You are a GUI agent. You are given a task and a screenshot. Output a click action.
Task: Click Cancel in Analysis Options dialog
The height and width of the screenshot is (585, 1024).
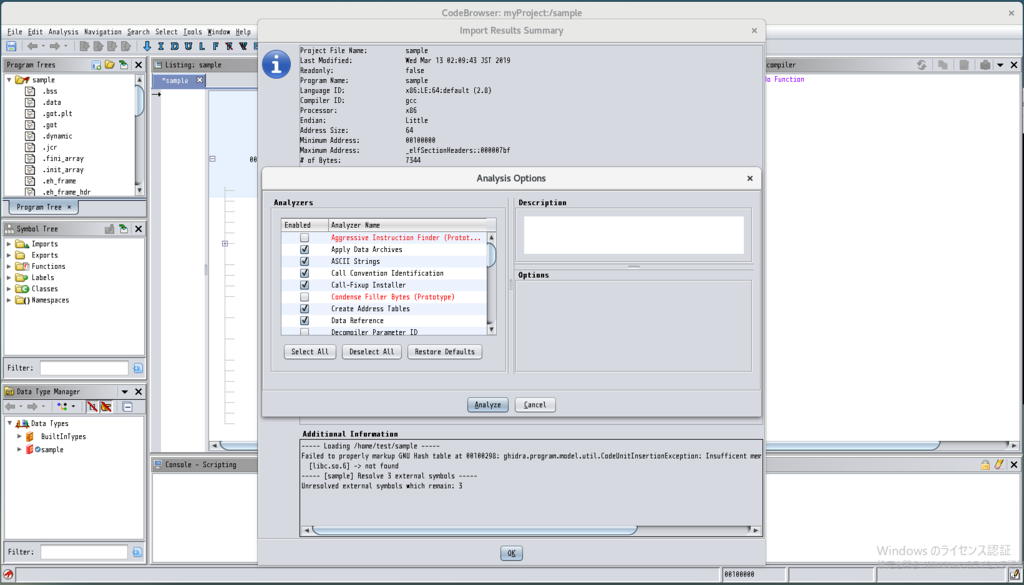click(535, 405)
